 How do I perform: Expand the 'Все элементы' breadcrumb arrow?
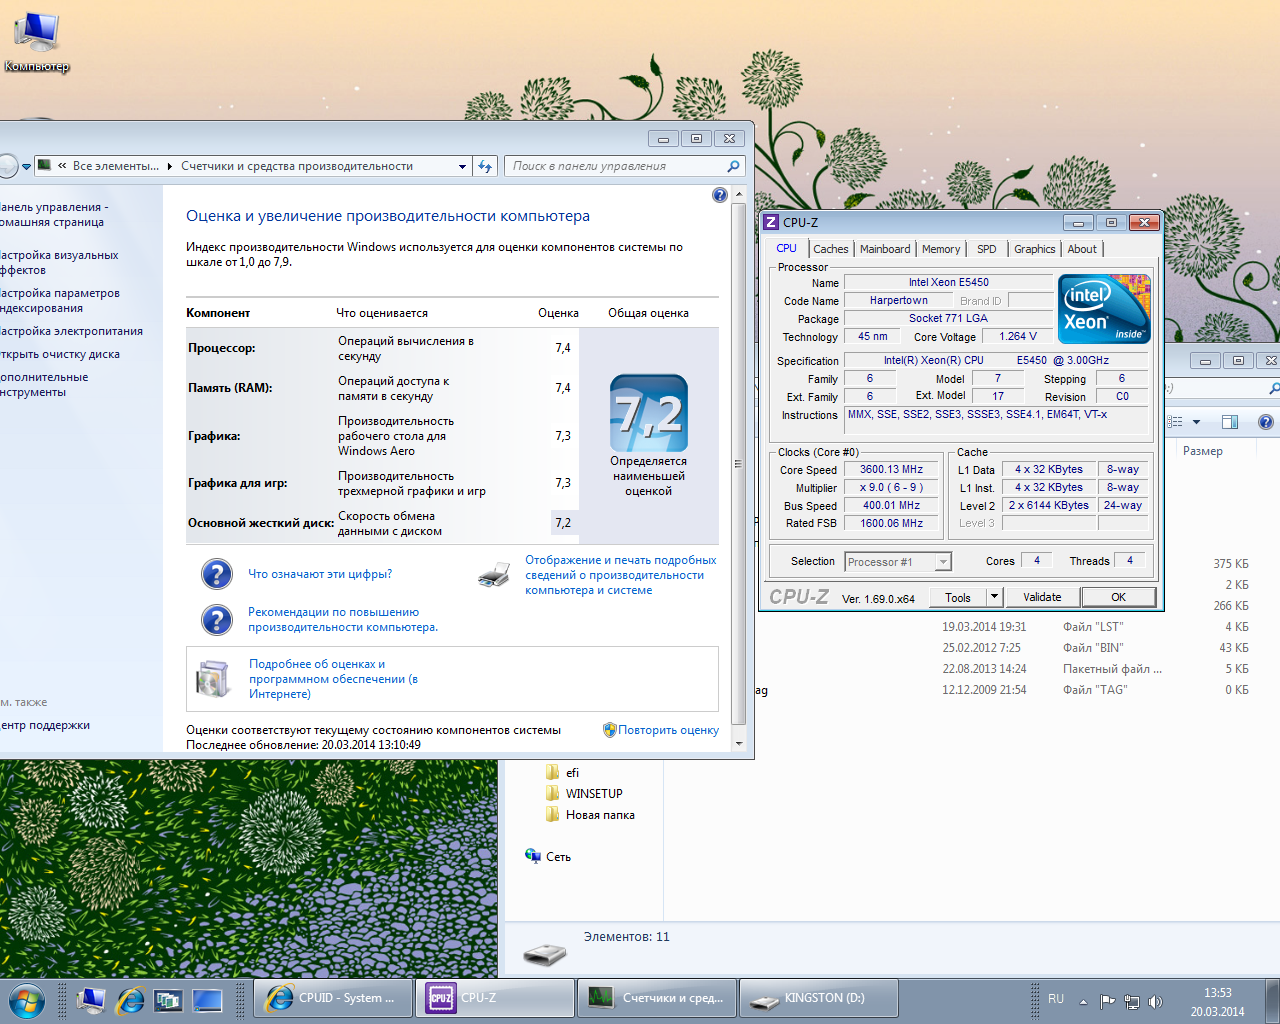point(170,166)
